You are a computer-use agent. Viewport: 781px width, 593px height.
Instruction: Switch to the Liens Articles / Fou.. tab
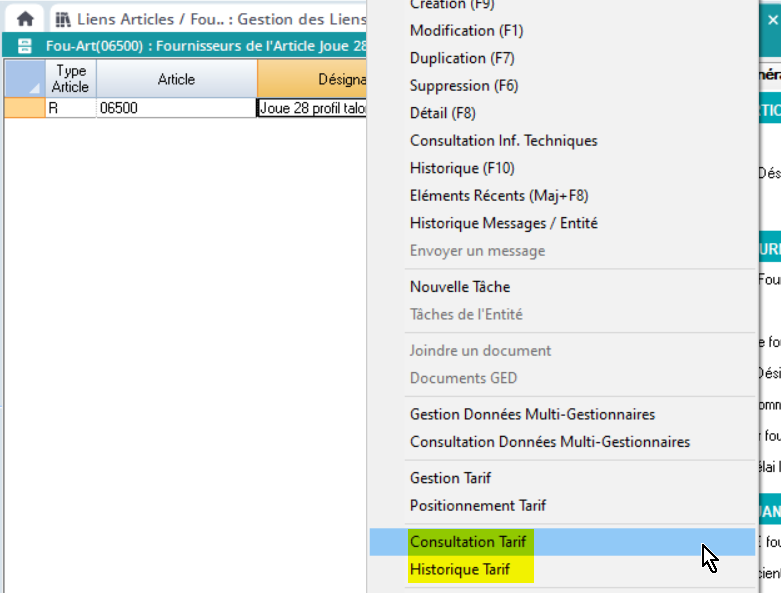[x=210, y=19]
